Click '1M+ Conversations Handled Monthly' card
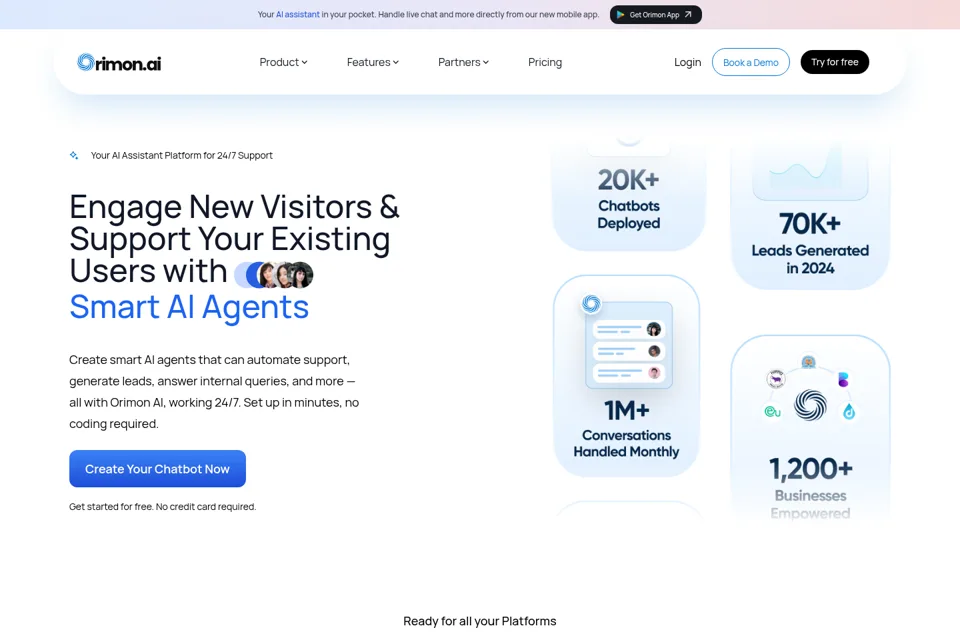The width and height of the screenshot is (960, 640). point(626,375)
